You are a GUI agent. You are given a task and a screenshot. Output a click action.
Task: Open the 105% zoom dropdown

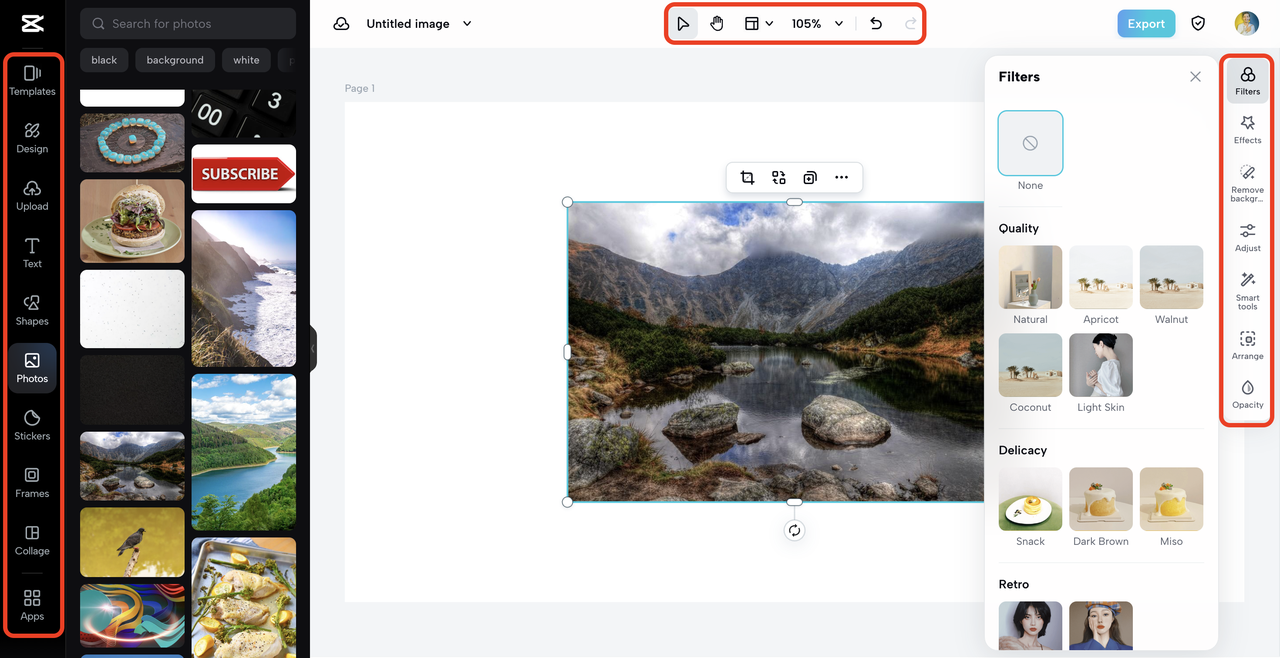pos(817,24)
